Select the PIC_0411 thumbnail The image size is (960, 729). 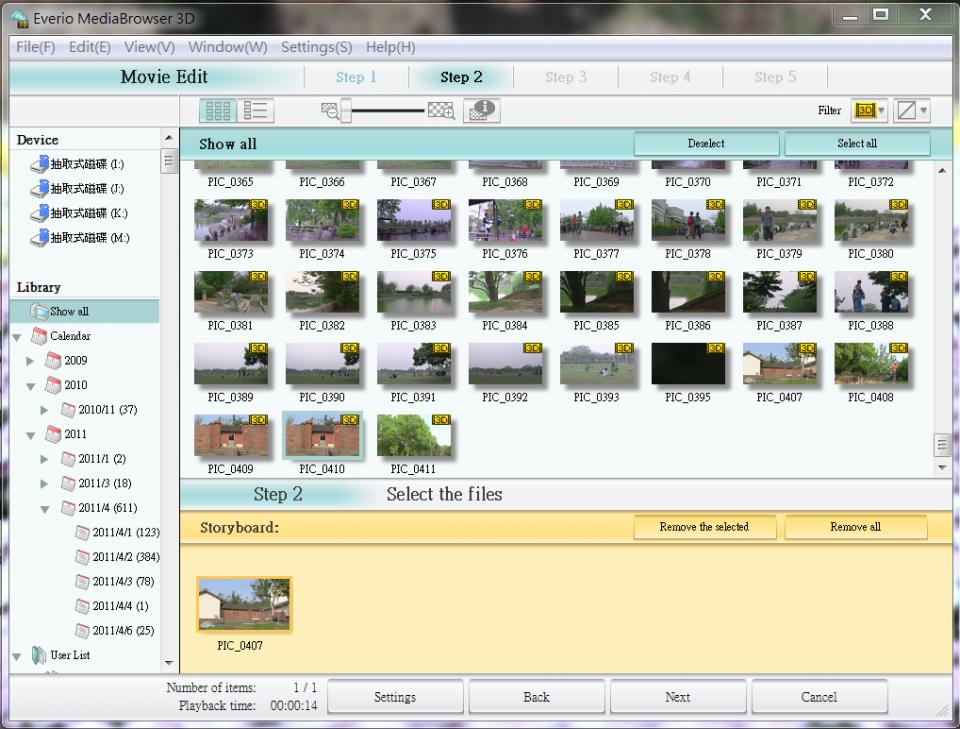(x=413, y=436)
